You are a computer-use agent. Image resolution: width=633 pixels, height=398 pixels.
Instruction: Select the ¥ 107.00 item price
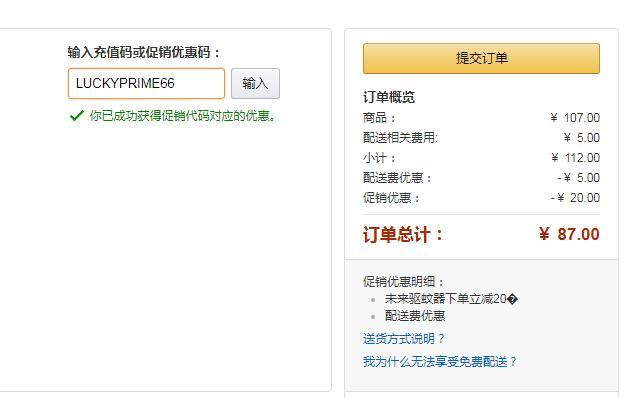click(x=575, y=118)
